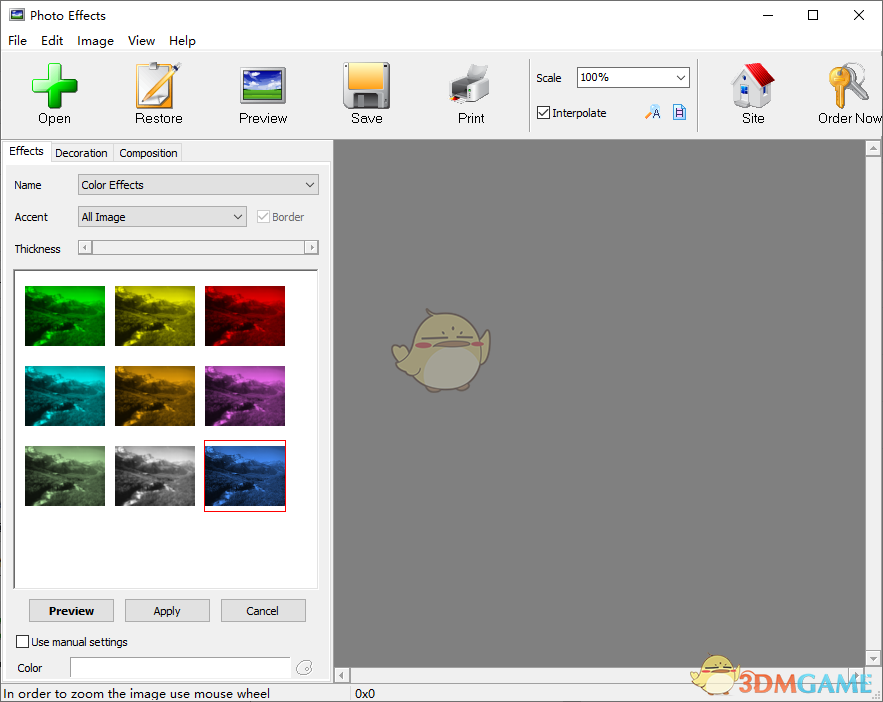Toggle the Border checkbox

[262, 216]
